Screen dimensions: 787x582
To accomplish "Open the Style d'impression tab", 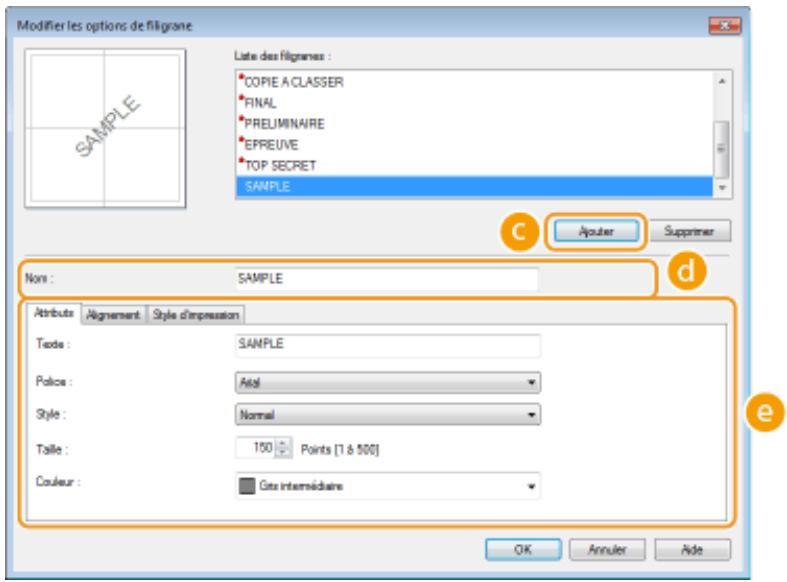I will tap(196, 315).
